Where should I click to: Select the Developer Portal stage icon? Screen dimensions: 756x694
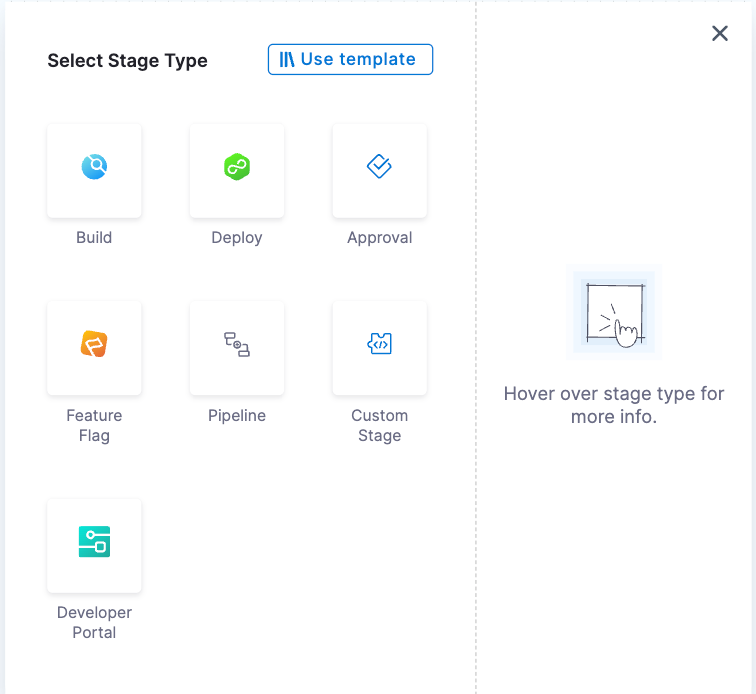click(x=94, y=542)
